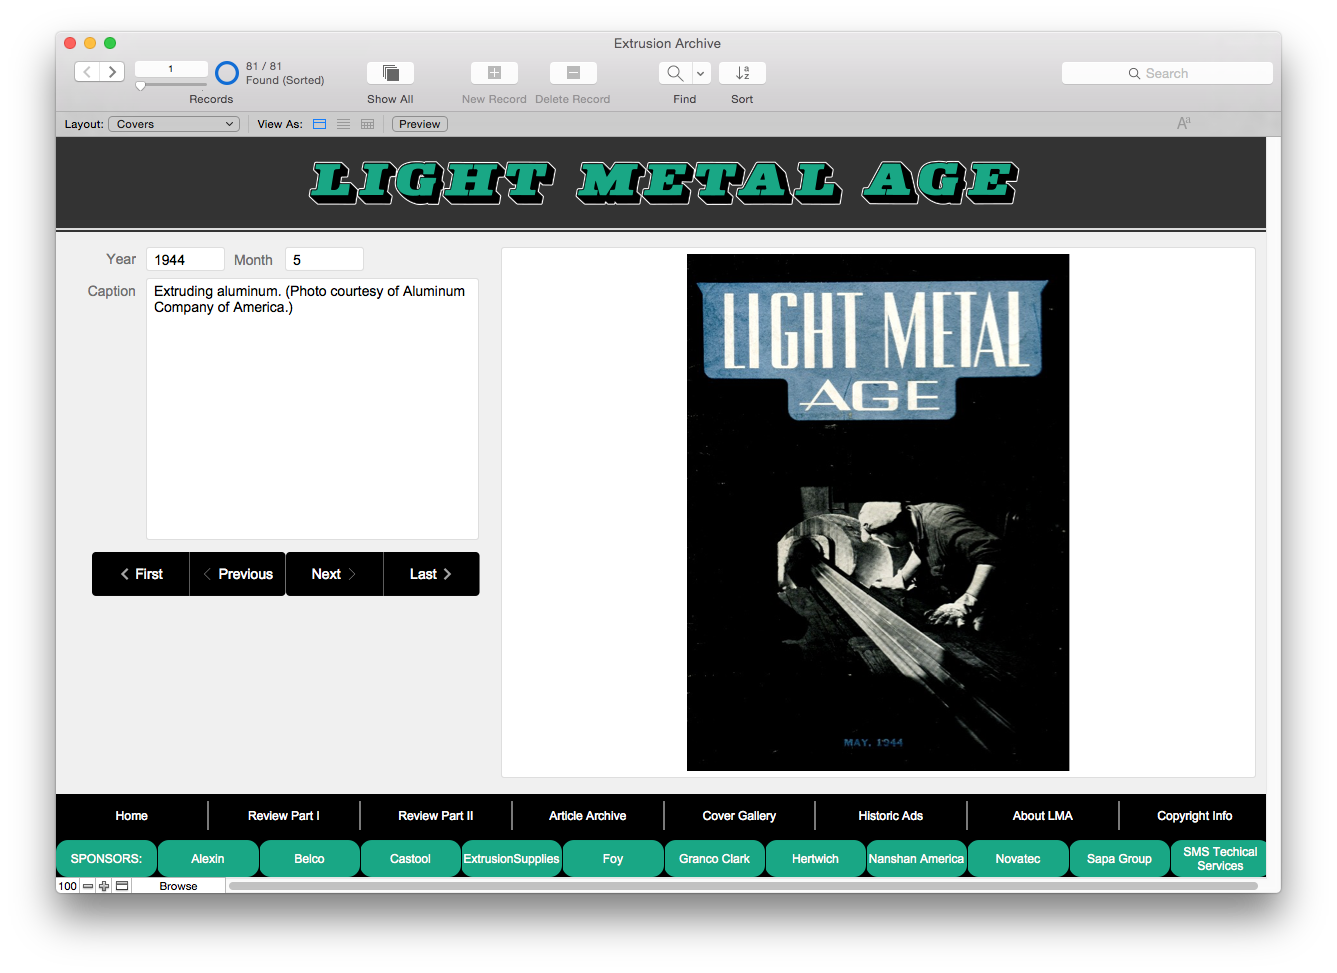Open the Browse mode pop-up menu
The image size is (1337, 973).
[x=178, y=886]
